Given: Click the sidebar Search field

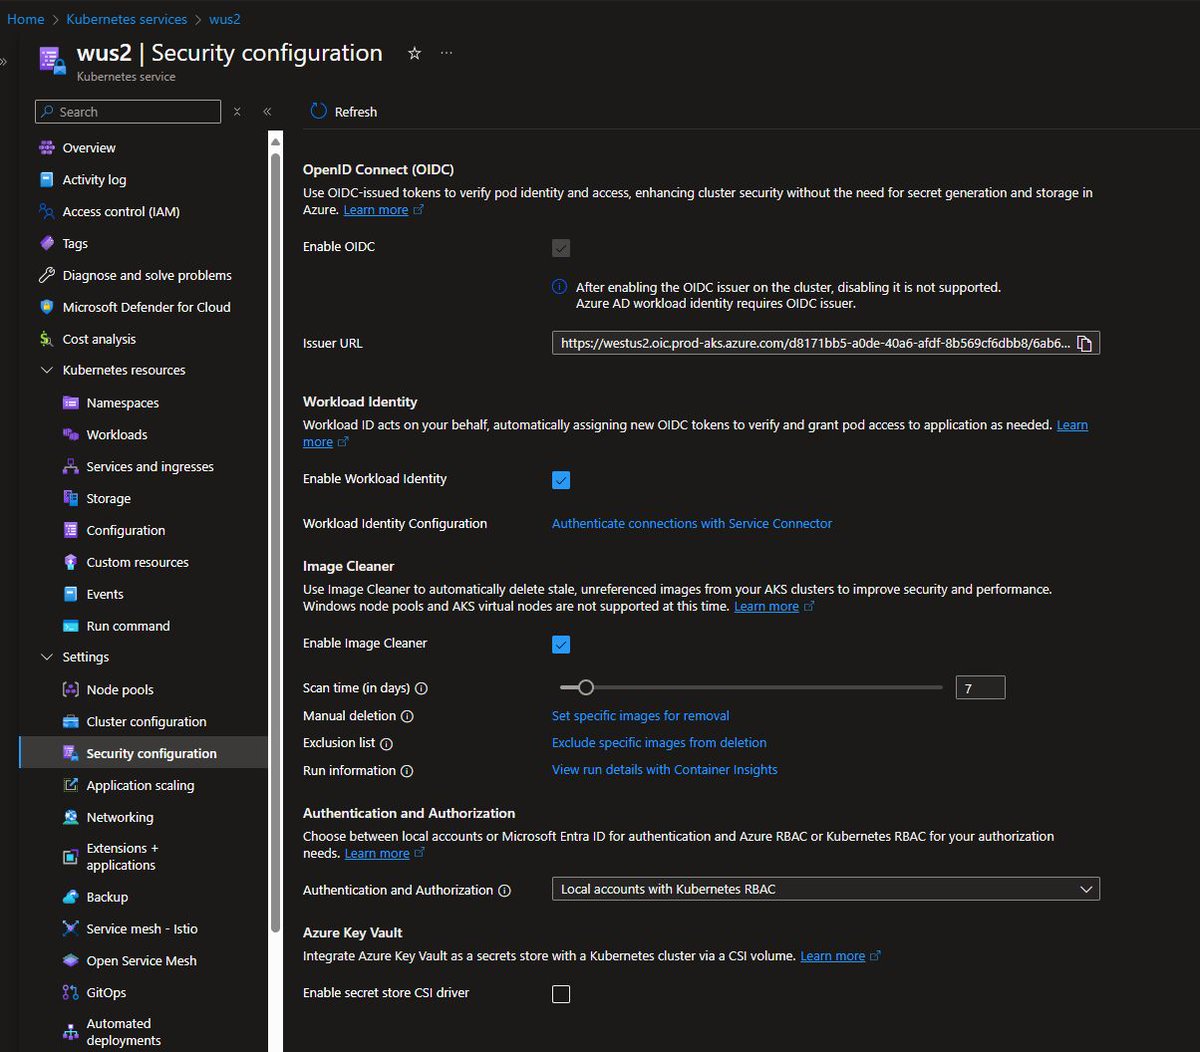Looking at the screenshot, I should (128, 112).
